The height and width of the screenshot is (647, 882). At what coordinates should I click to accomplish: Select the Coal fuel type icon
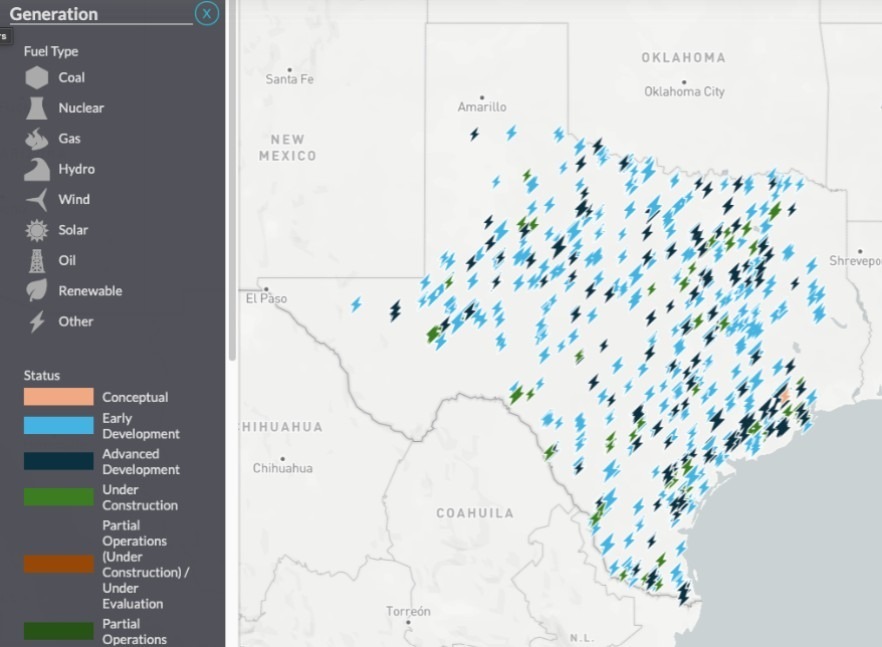tap(35, 77)
